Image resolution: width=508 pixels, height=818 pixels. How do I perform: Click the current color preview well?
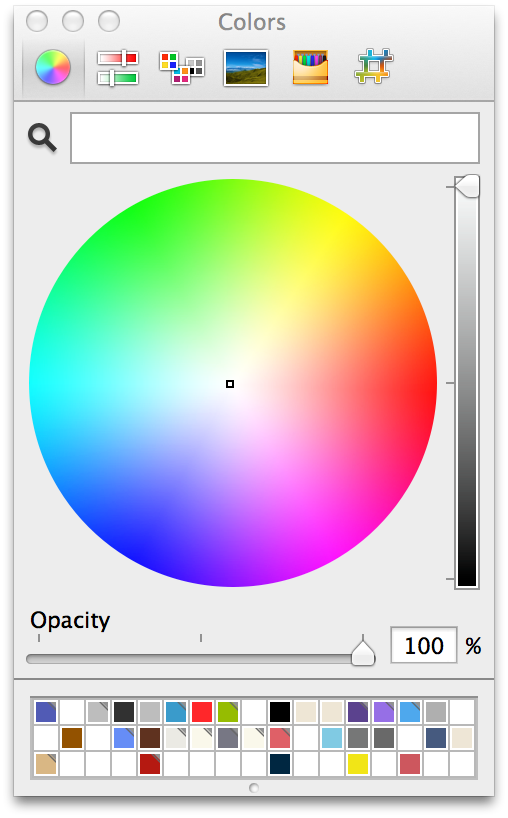(x=275, y=138)
